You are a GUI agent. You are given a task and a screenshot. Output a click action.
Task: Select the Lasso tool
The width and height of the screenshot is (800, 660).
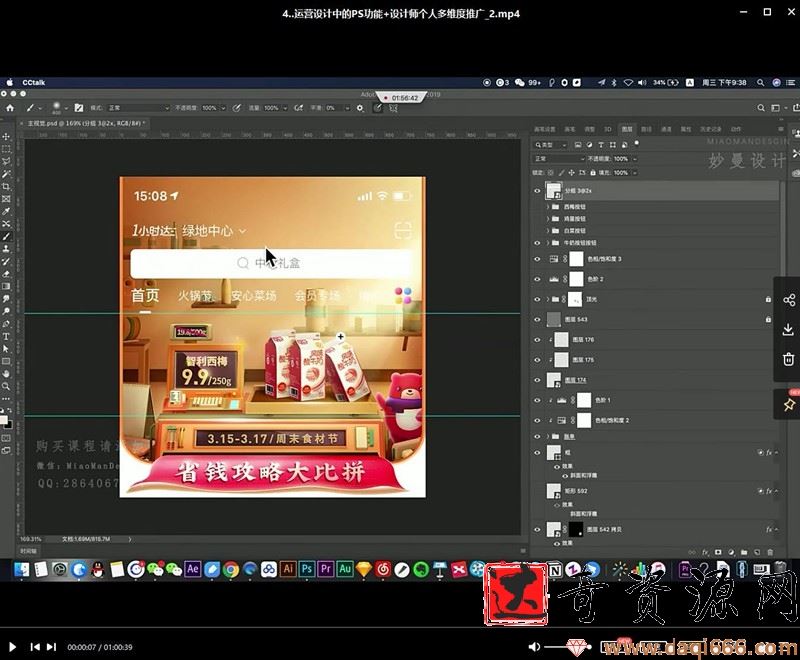6,162
